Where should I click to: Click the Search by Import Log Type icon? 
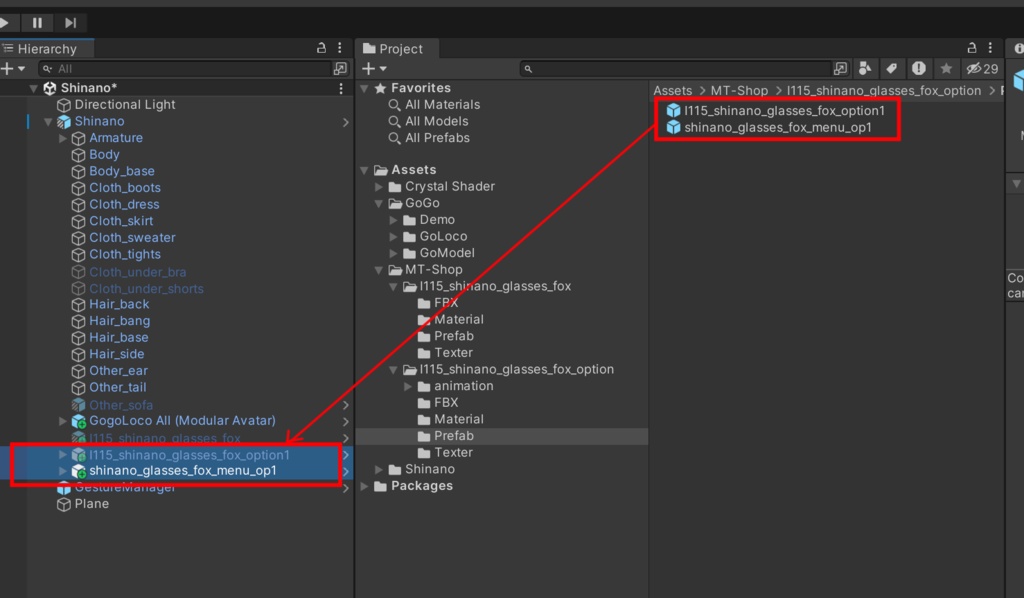pos(919,69)
